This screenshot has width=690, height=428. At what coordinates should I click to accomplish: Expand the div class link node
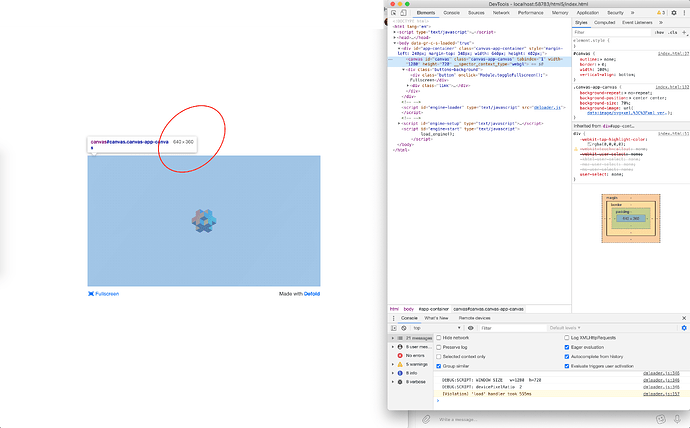(x=408, y=86)
